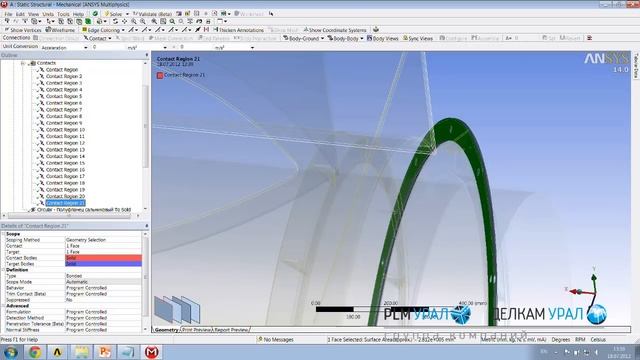Toggle Show Coordinate Systems

[335, 30]
